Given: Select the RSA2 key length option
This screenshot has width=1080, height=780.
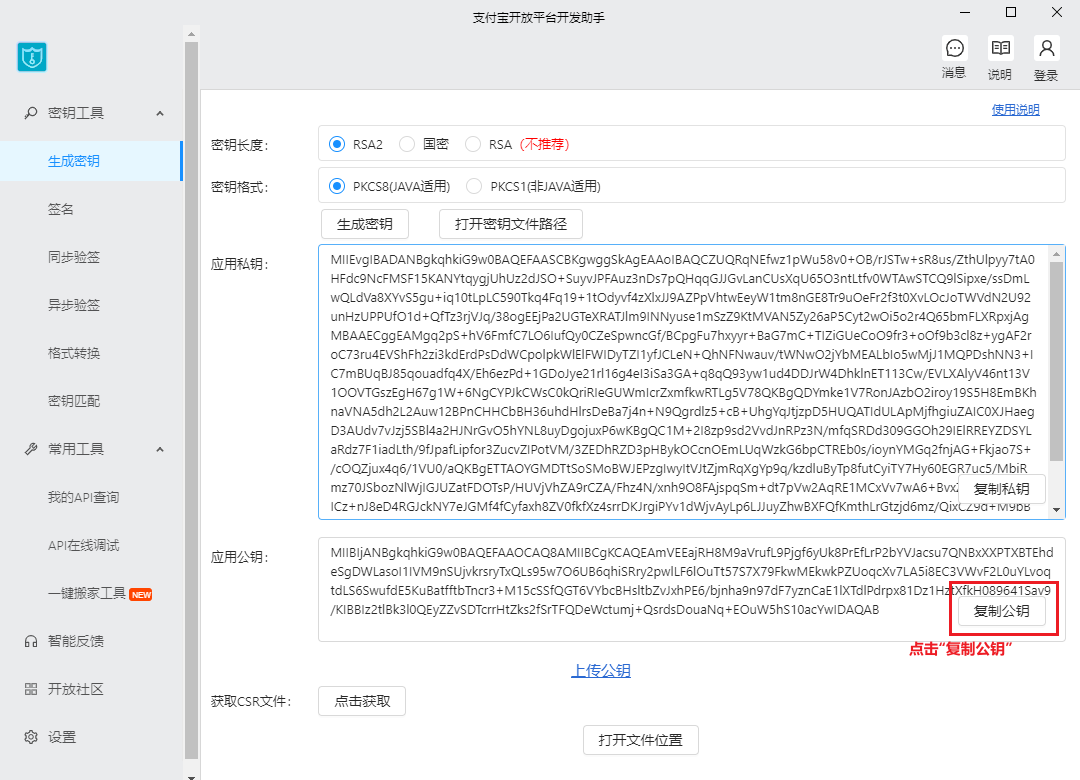Looking at the screenshot, I should click(337, 144).
